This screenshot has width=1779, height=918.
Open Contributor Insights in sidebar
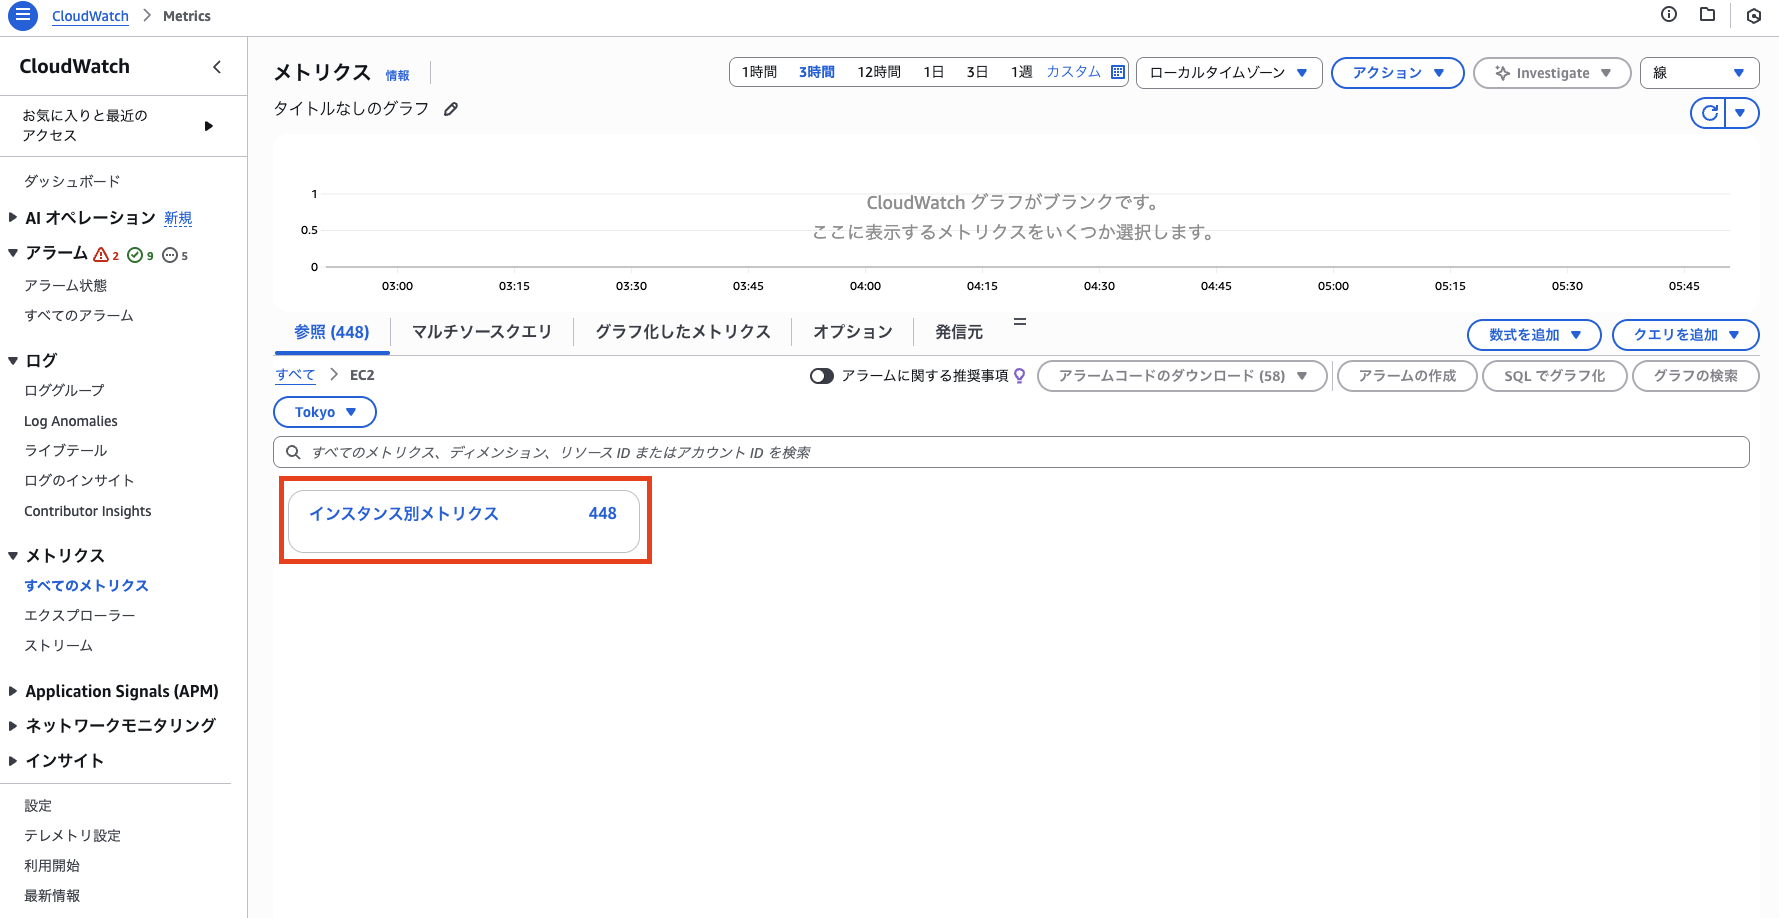88,511
